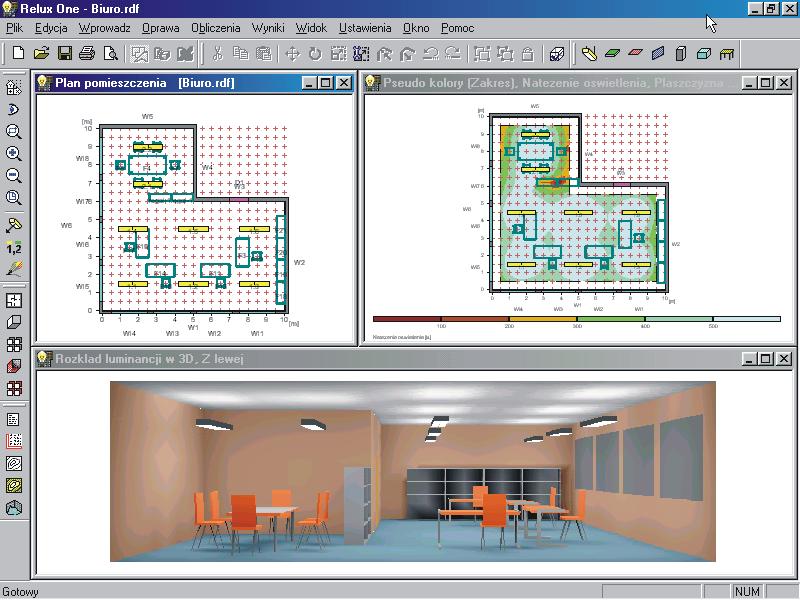Click the red-axis point grid results icon
This screenshot has height=600, width=800.
click(x=14, y=441)
